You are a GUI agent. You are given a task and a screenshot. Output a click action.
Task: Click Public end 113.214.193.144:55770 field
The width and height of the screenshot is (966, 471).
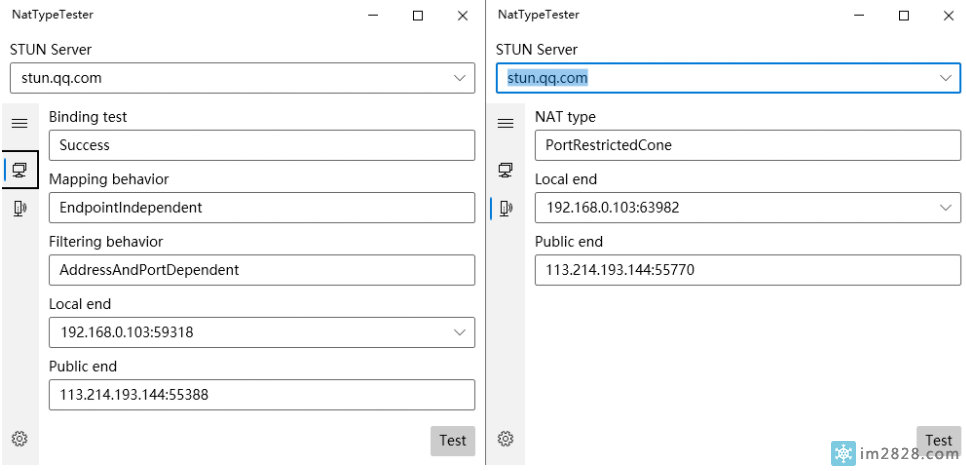pos(748,270)
